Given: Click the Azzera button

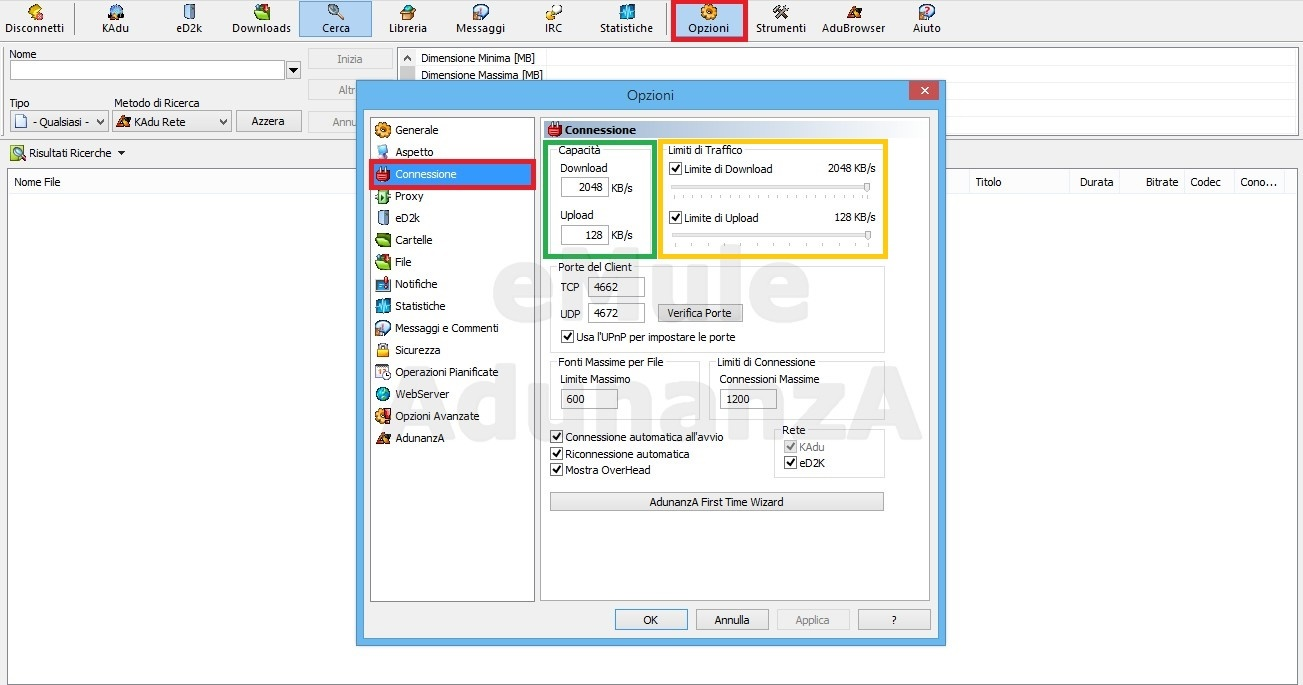Looking at the screenshot, I should 268,121.
